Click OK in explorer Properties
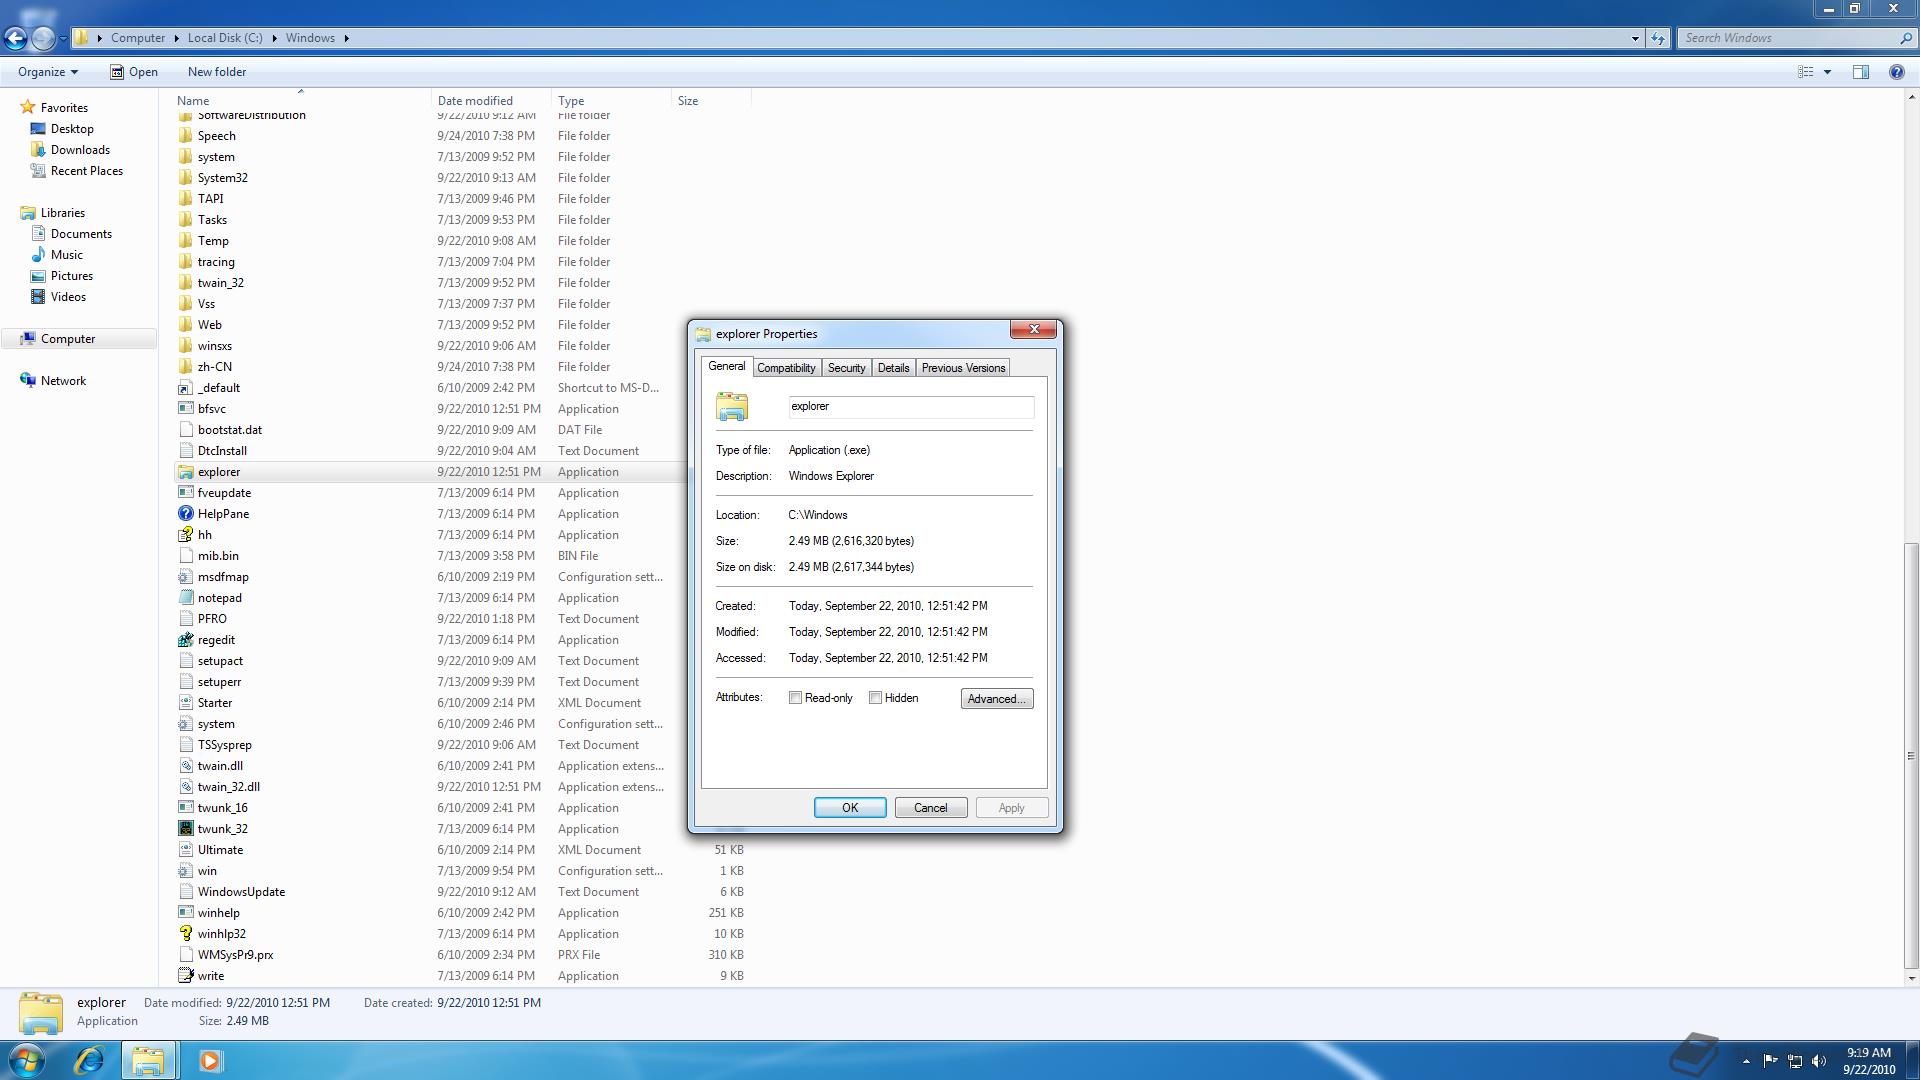 pos(850,808)
